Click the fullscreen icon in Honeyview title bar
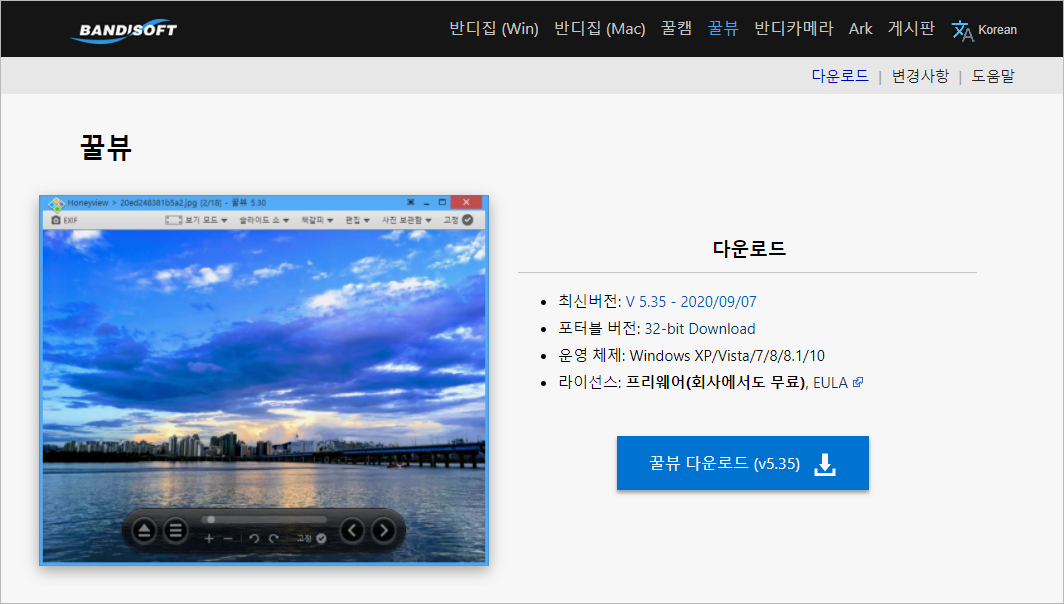 [411, 202]
